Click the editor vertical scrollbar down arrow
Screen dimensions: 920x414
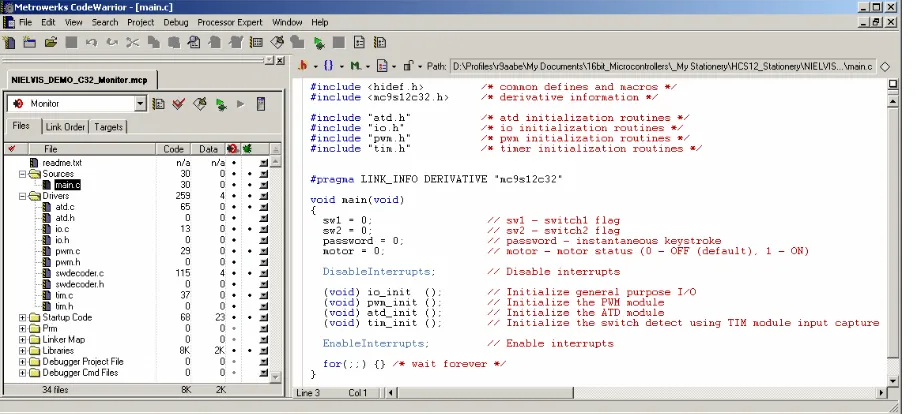[x=892, y=381]
